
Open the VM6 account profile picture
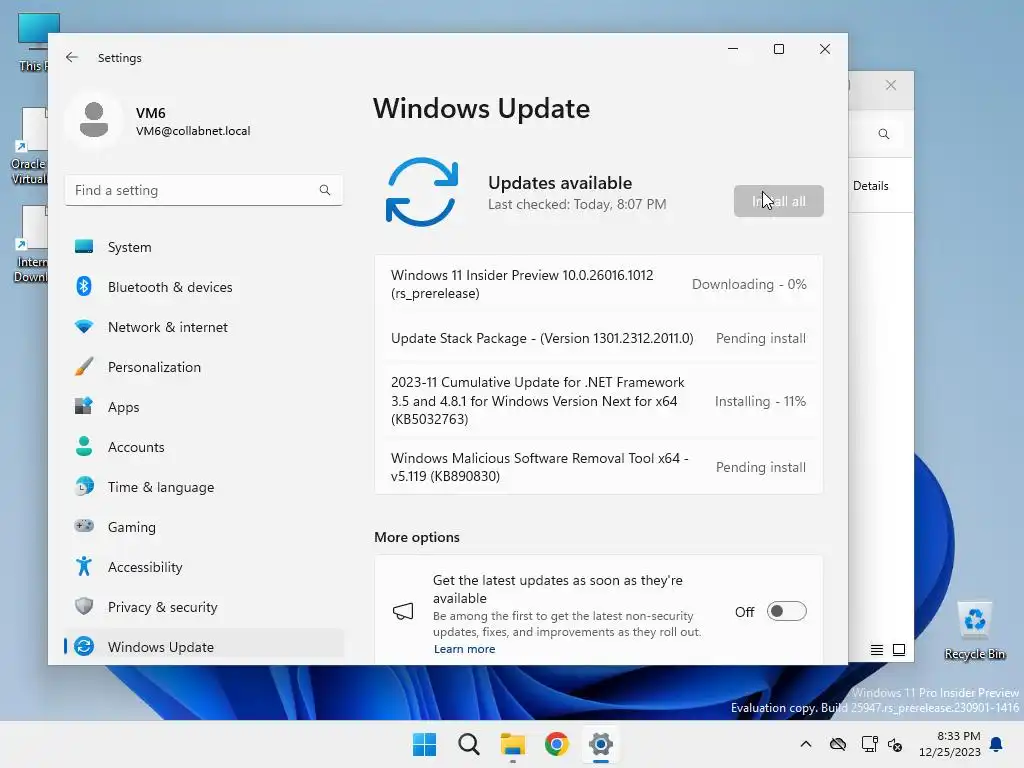94,120
